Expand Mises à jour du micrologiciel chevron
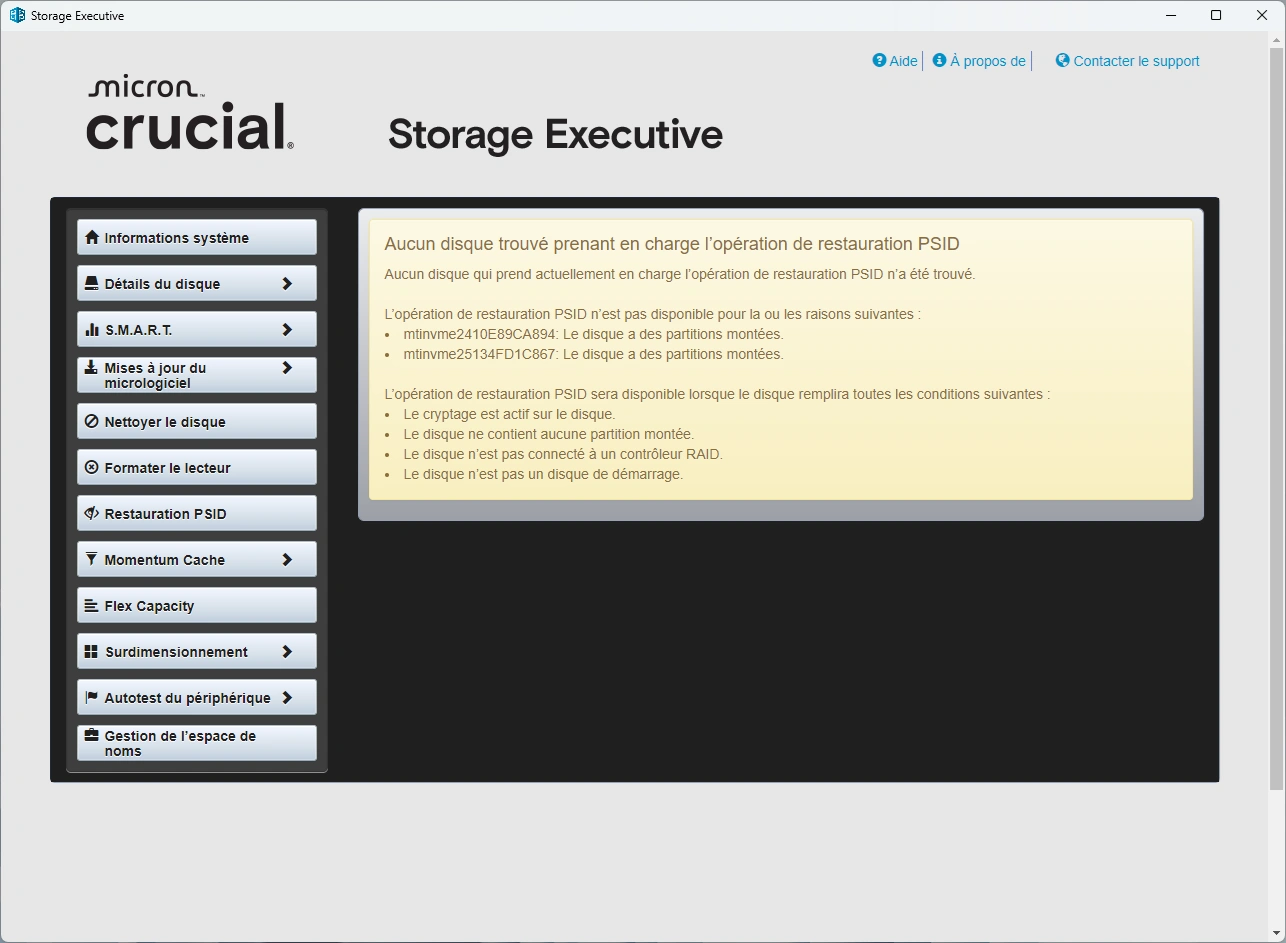 pyautogui.click(x=287, y=367)
